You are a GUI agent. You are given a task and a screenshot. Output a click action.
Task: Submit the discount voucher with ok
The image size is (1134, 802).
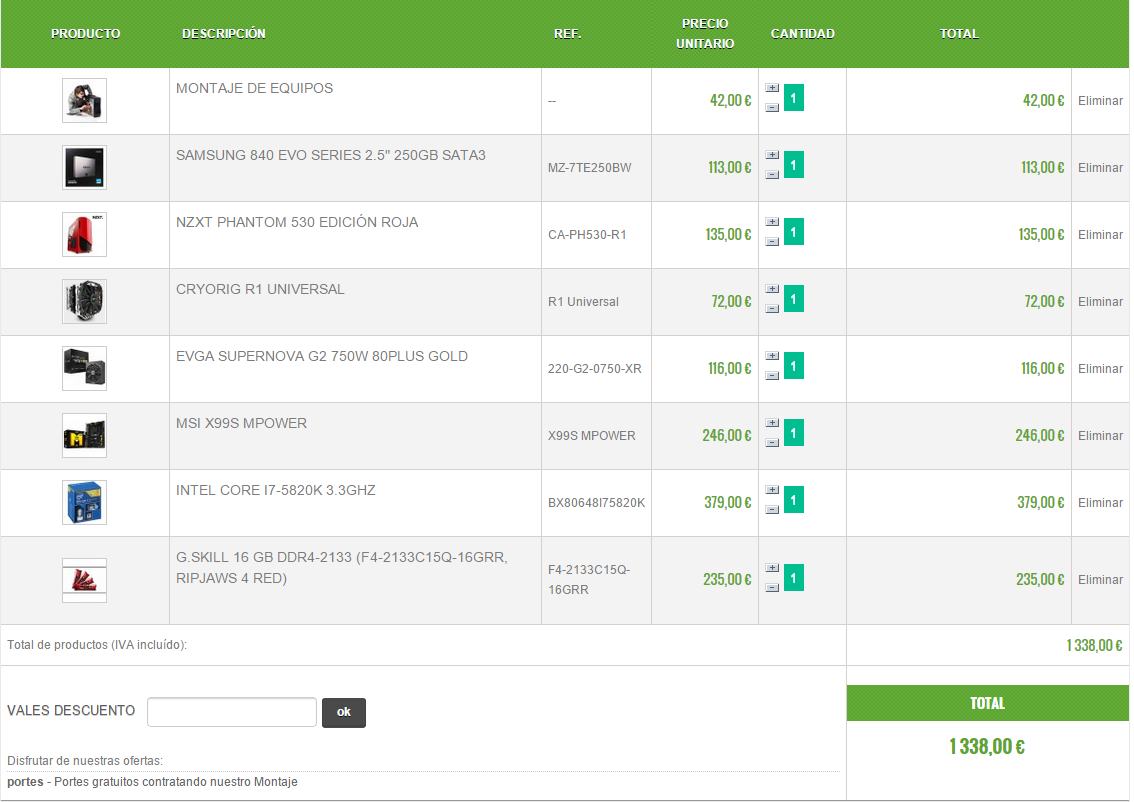click(x=344, y=712)
